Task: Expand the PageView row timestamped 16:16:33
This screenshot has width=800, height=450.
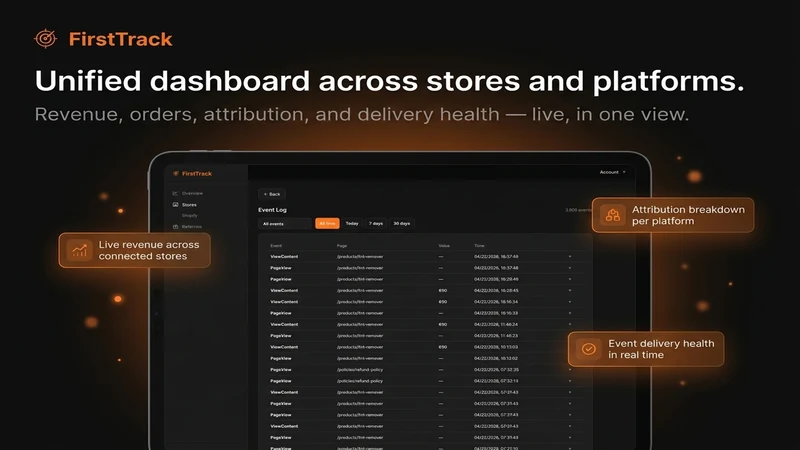Action: pyautogui.click(x=570, y=313)
